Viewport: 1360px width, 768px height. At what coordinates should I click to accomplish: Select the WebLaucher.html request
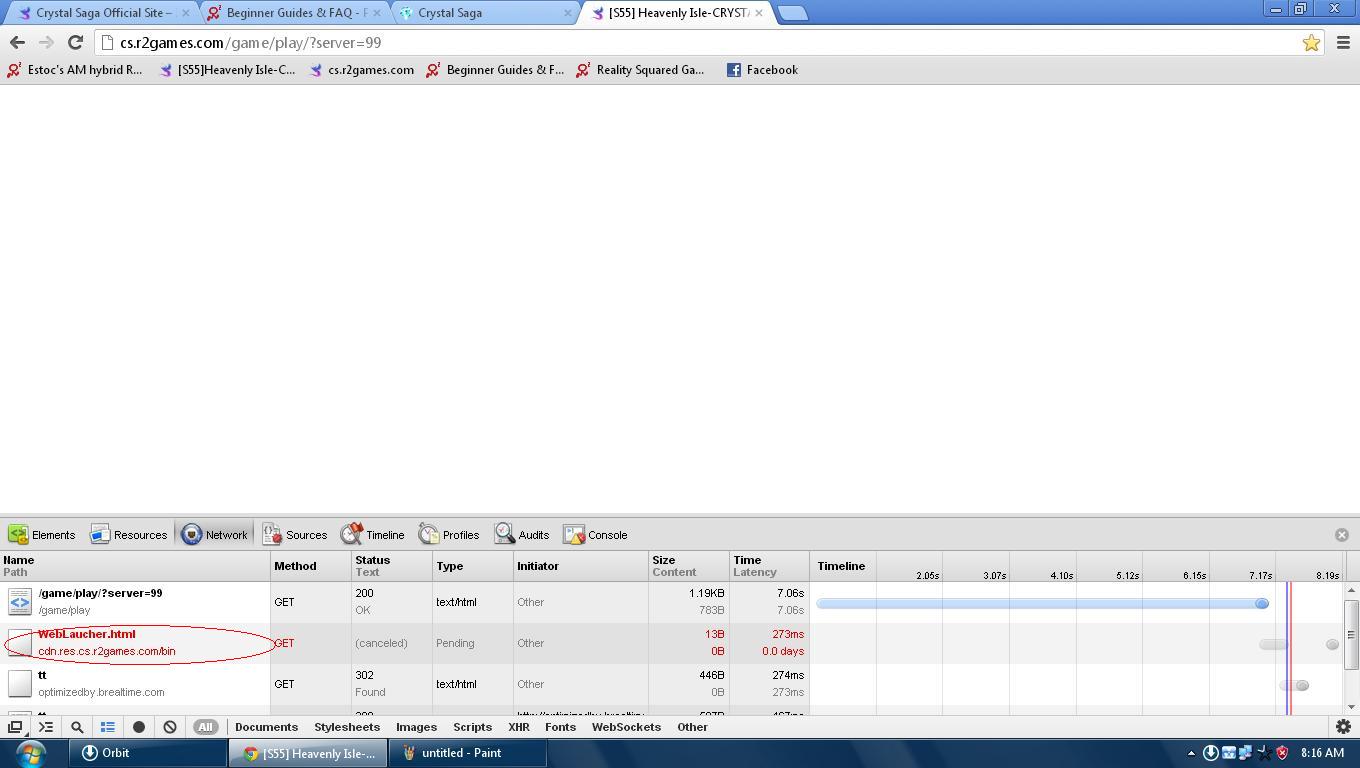pos(87,634)
